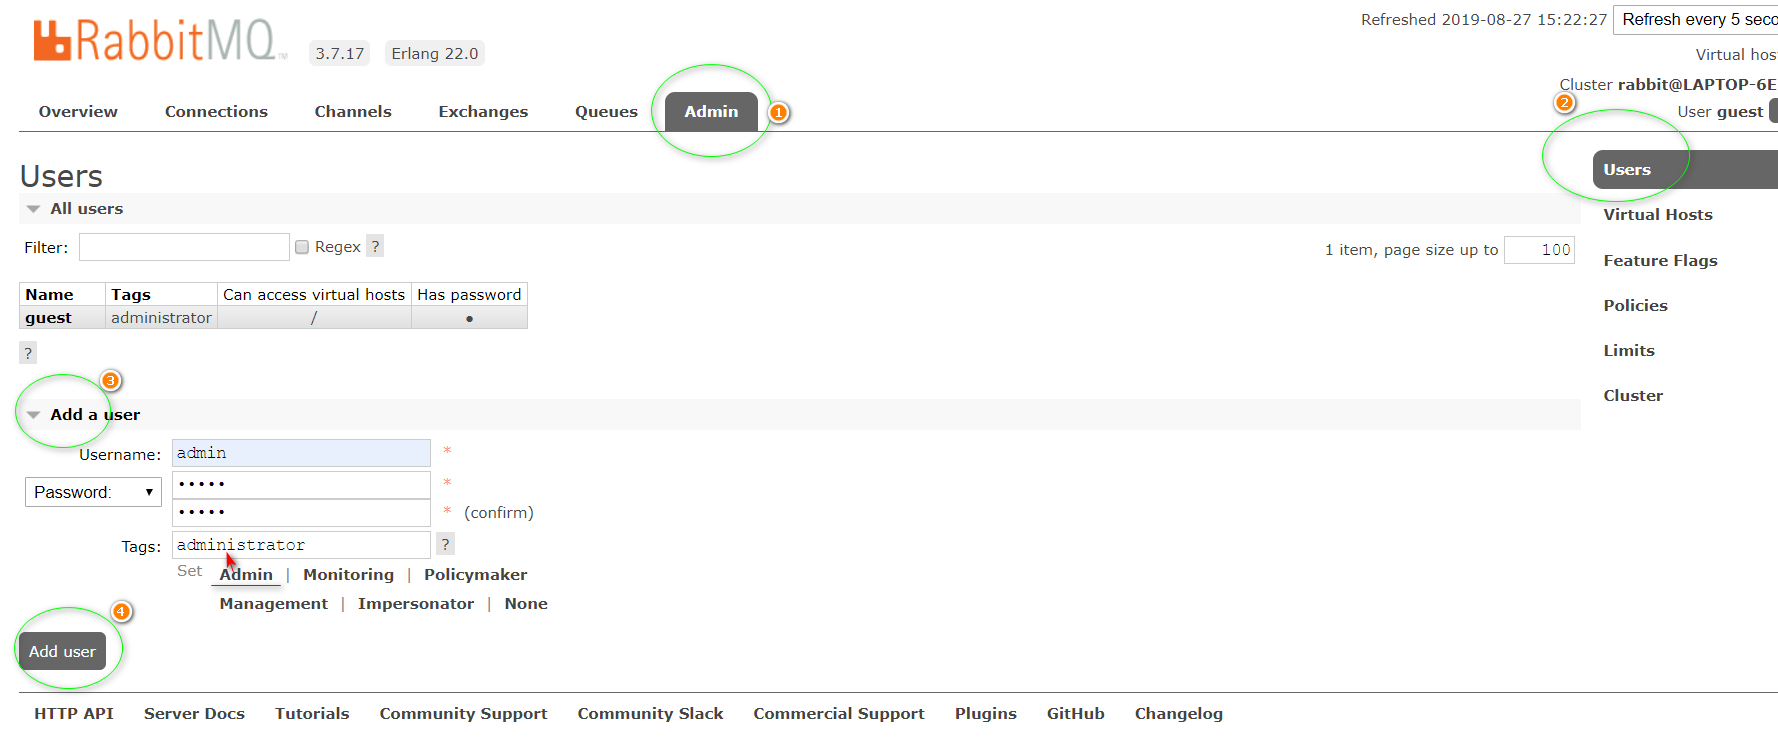This screenshot has width=1778, height=752.
Task: Open the Changelog link
Action: (1178, 714)
